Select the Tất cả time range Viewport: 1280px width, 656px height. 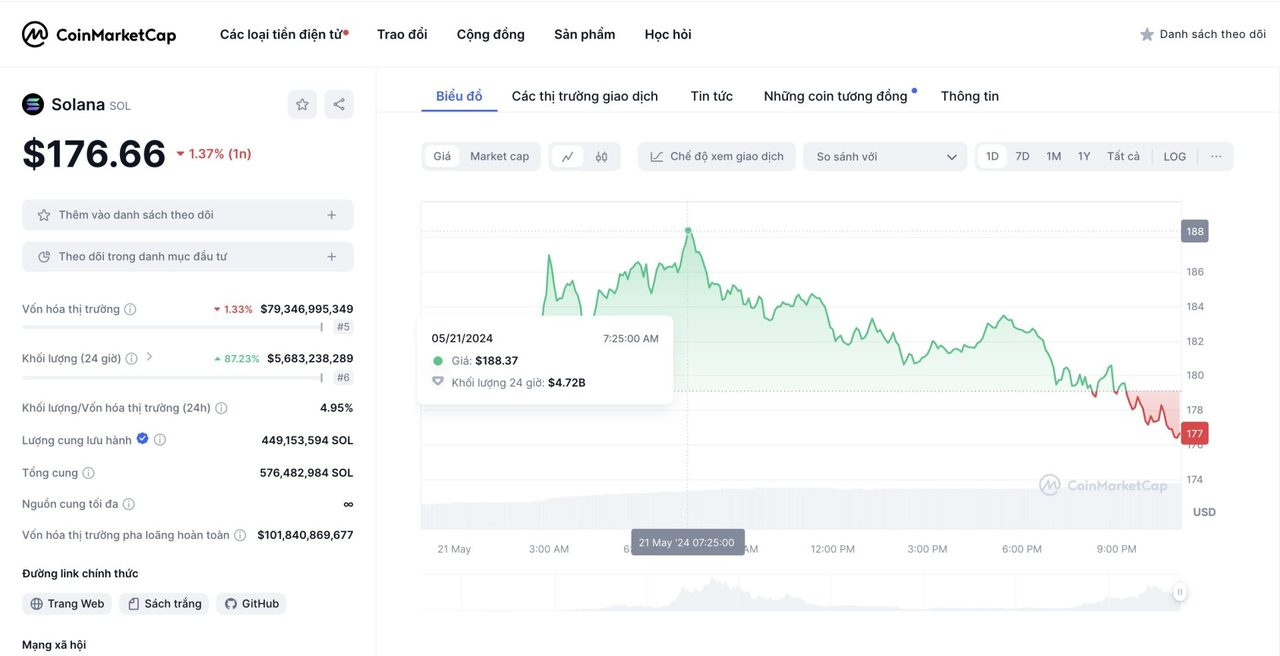pos(1123,156)
